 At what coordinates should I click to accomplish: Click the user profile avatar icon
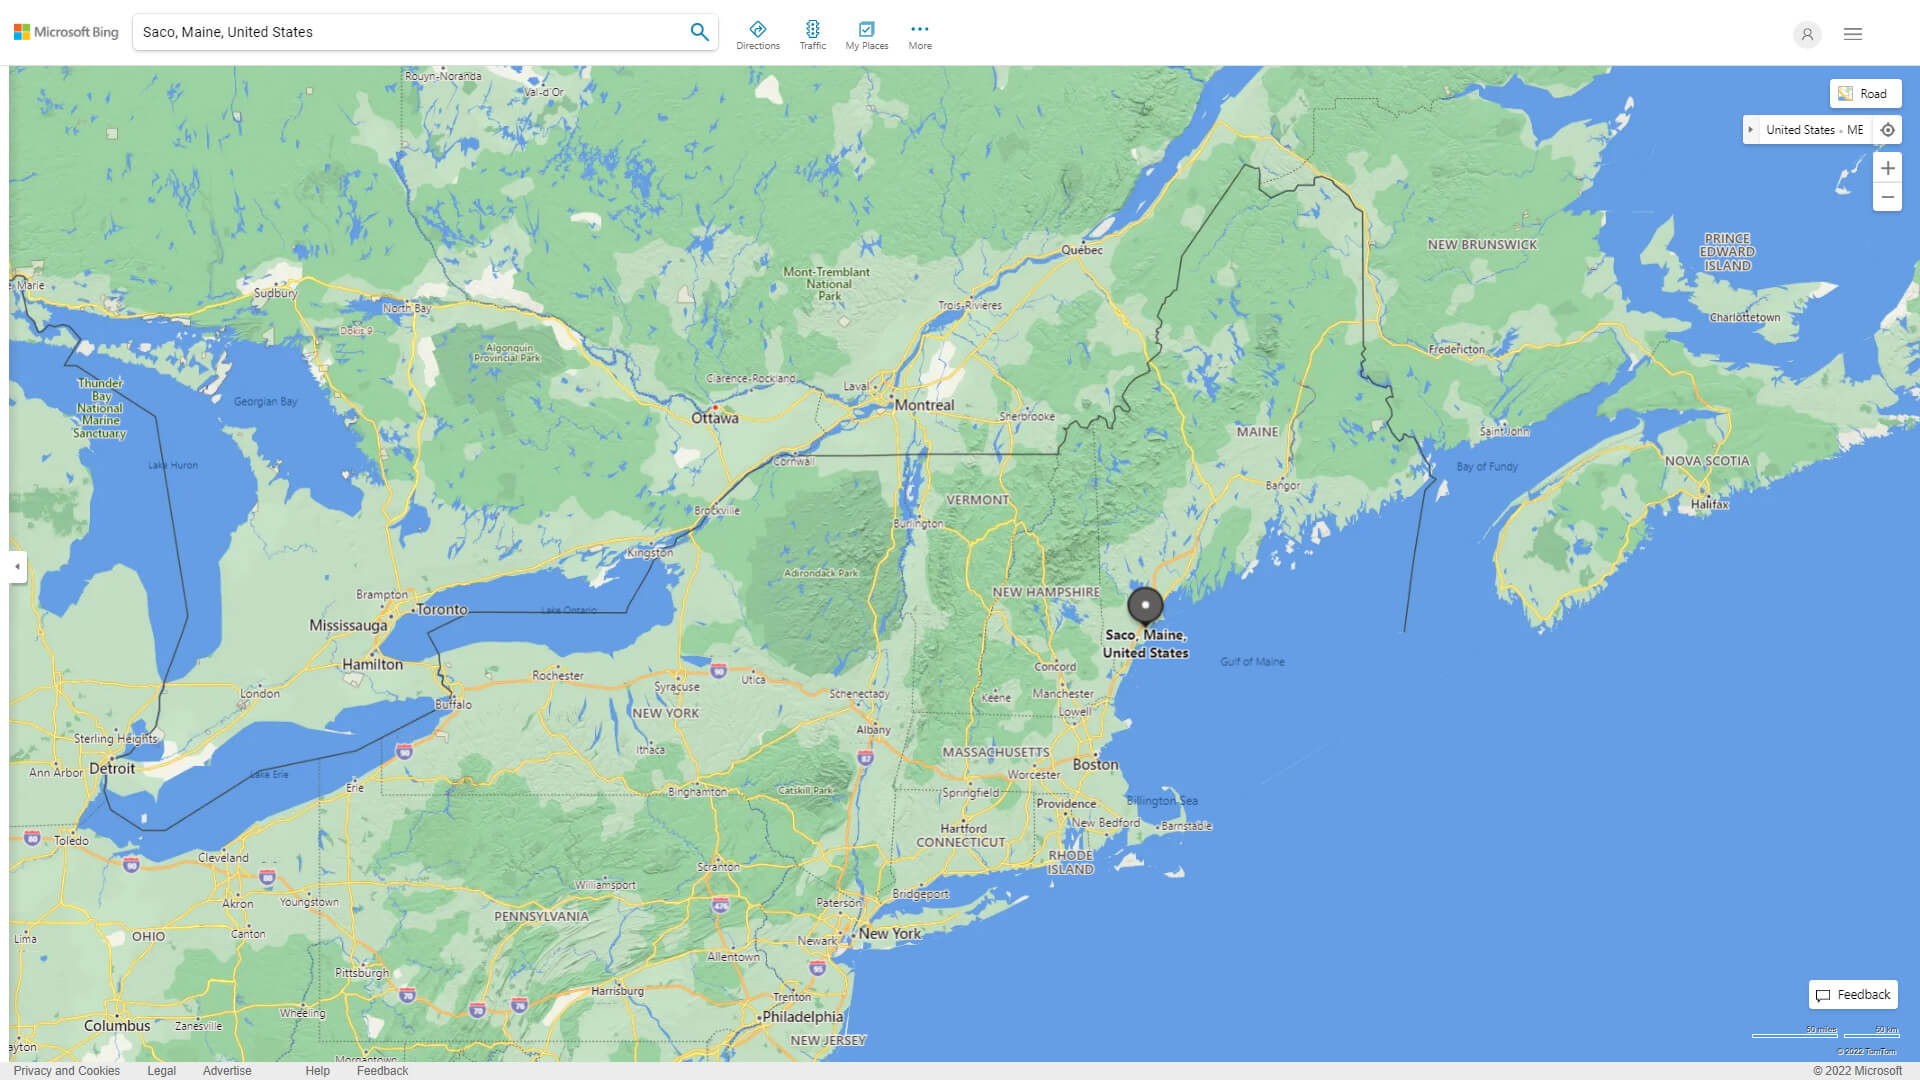pos(1807,34)
